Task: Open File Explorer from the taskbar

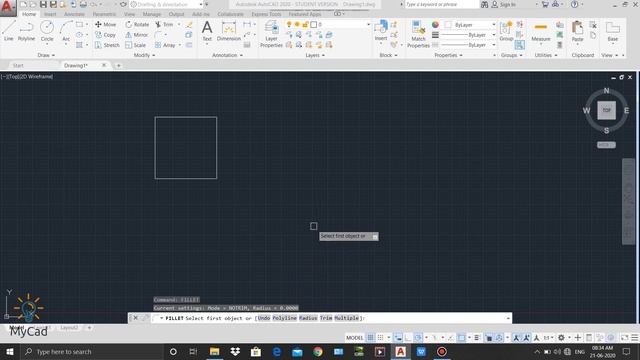Action: (x=214, y=351)
